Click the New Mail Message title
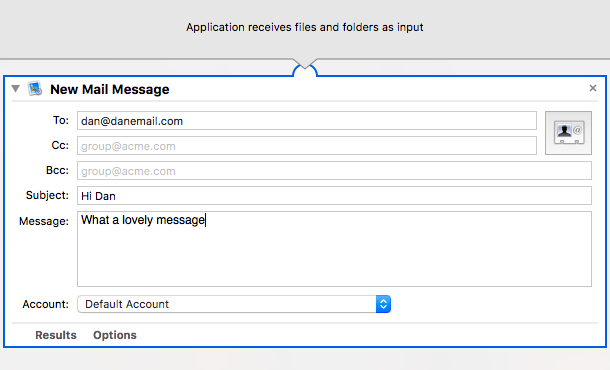This screenshot has width=610, height=370. pos(110,89)
